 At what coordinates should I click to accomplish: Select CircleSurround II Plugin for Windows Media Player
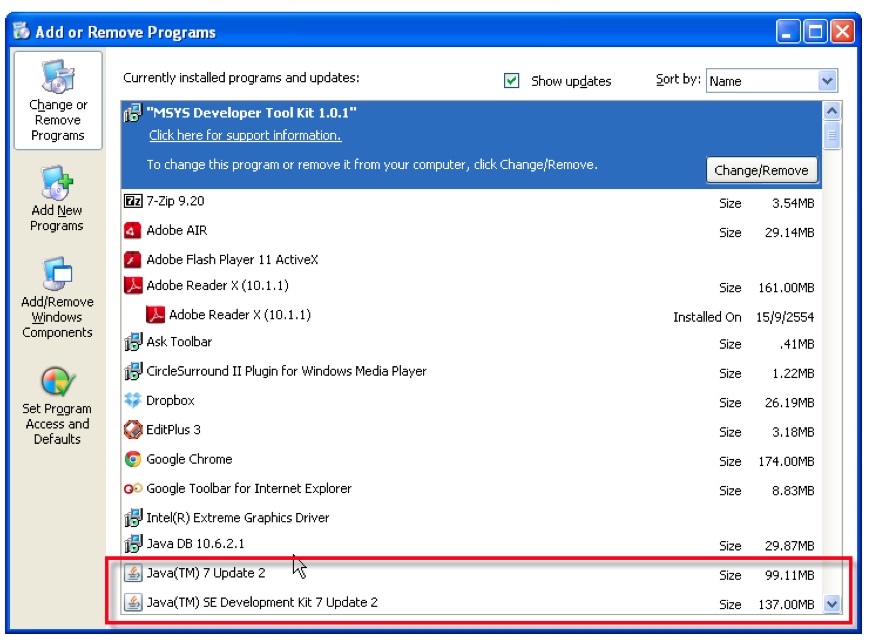471,371
